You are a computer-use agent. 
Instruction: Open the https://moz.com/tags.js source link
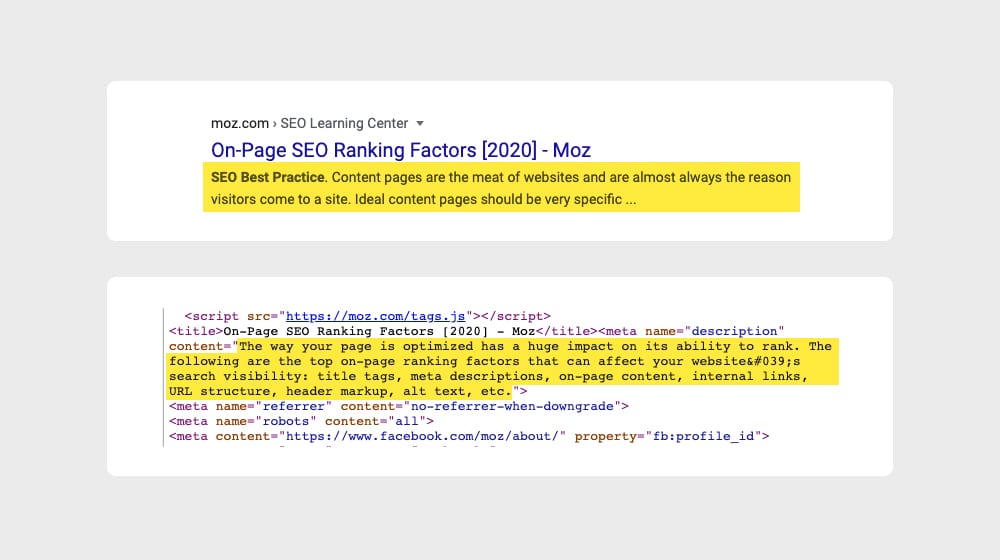pos(375,316)
